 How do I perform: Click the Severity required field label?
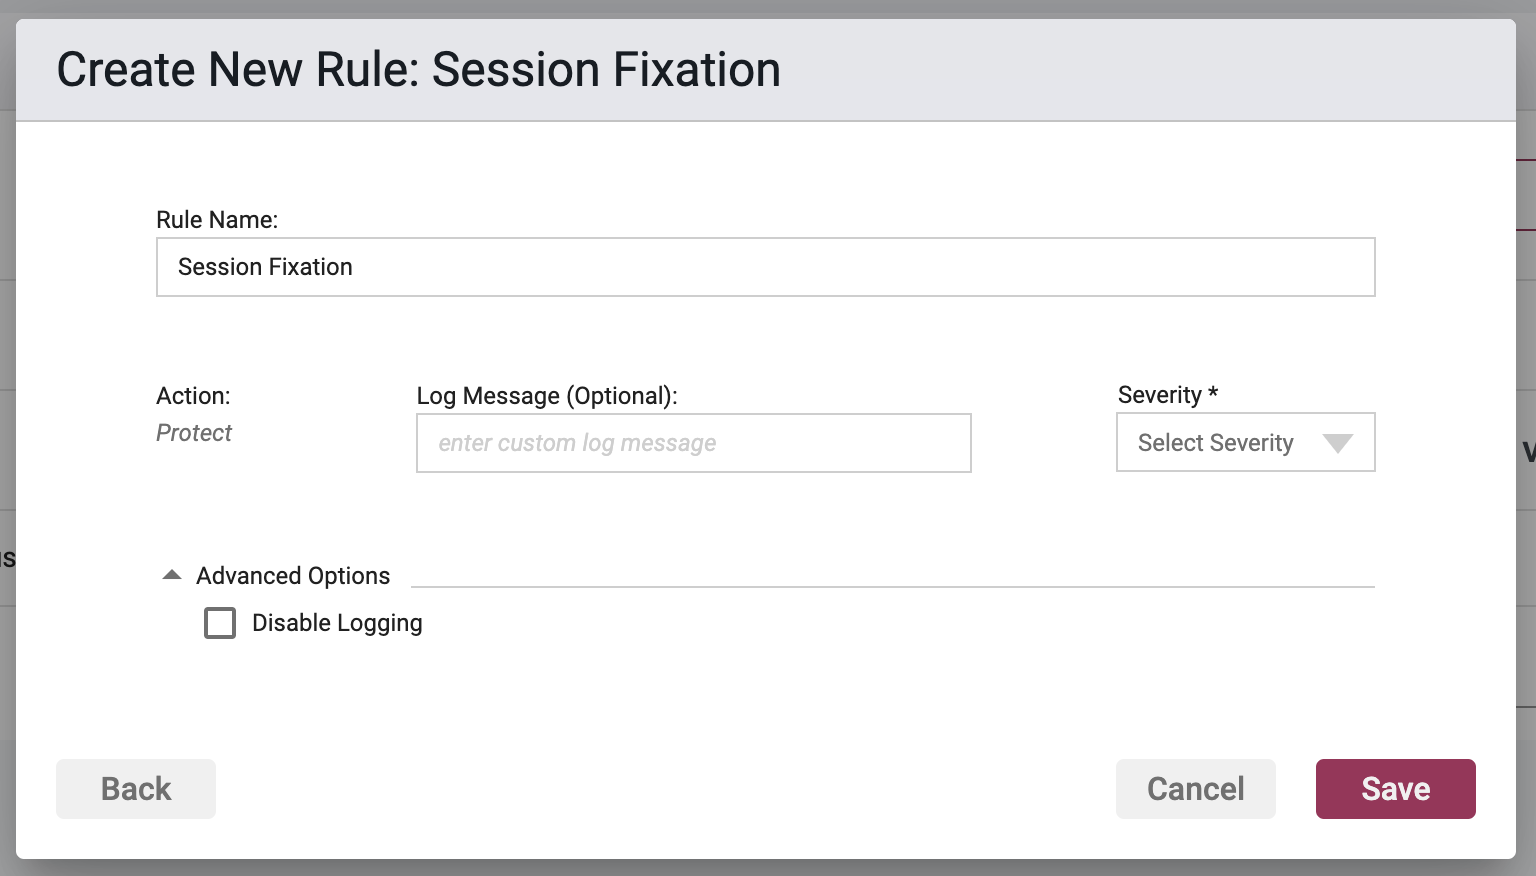click(1168, 395)
